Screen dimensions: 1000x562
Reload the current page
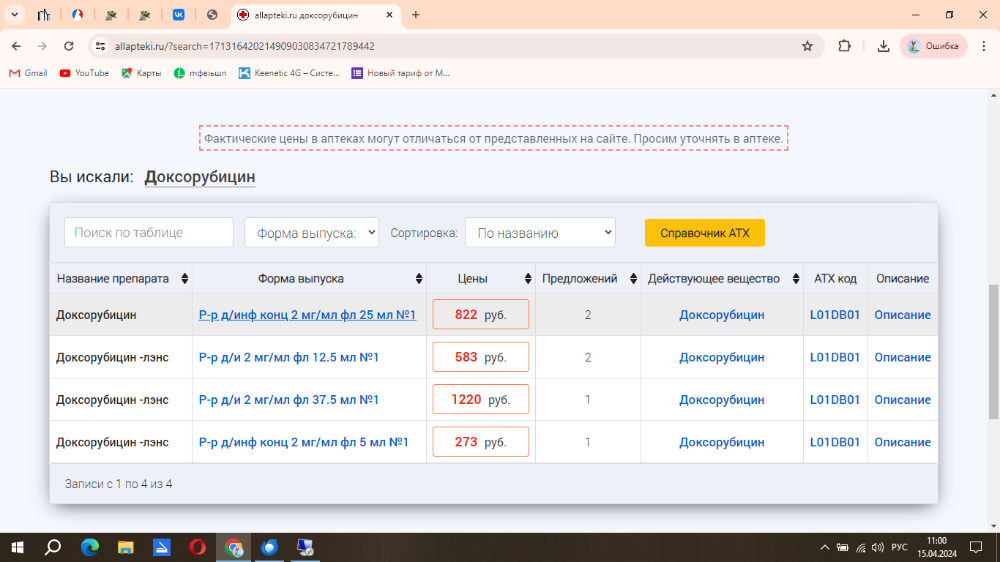(68, 46)
